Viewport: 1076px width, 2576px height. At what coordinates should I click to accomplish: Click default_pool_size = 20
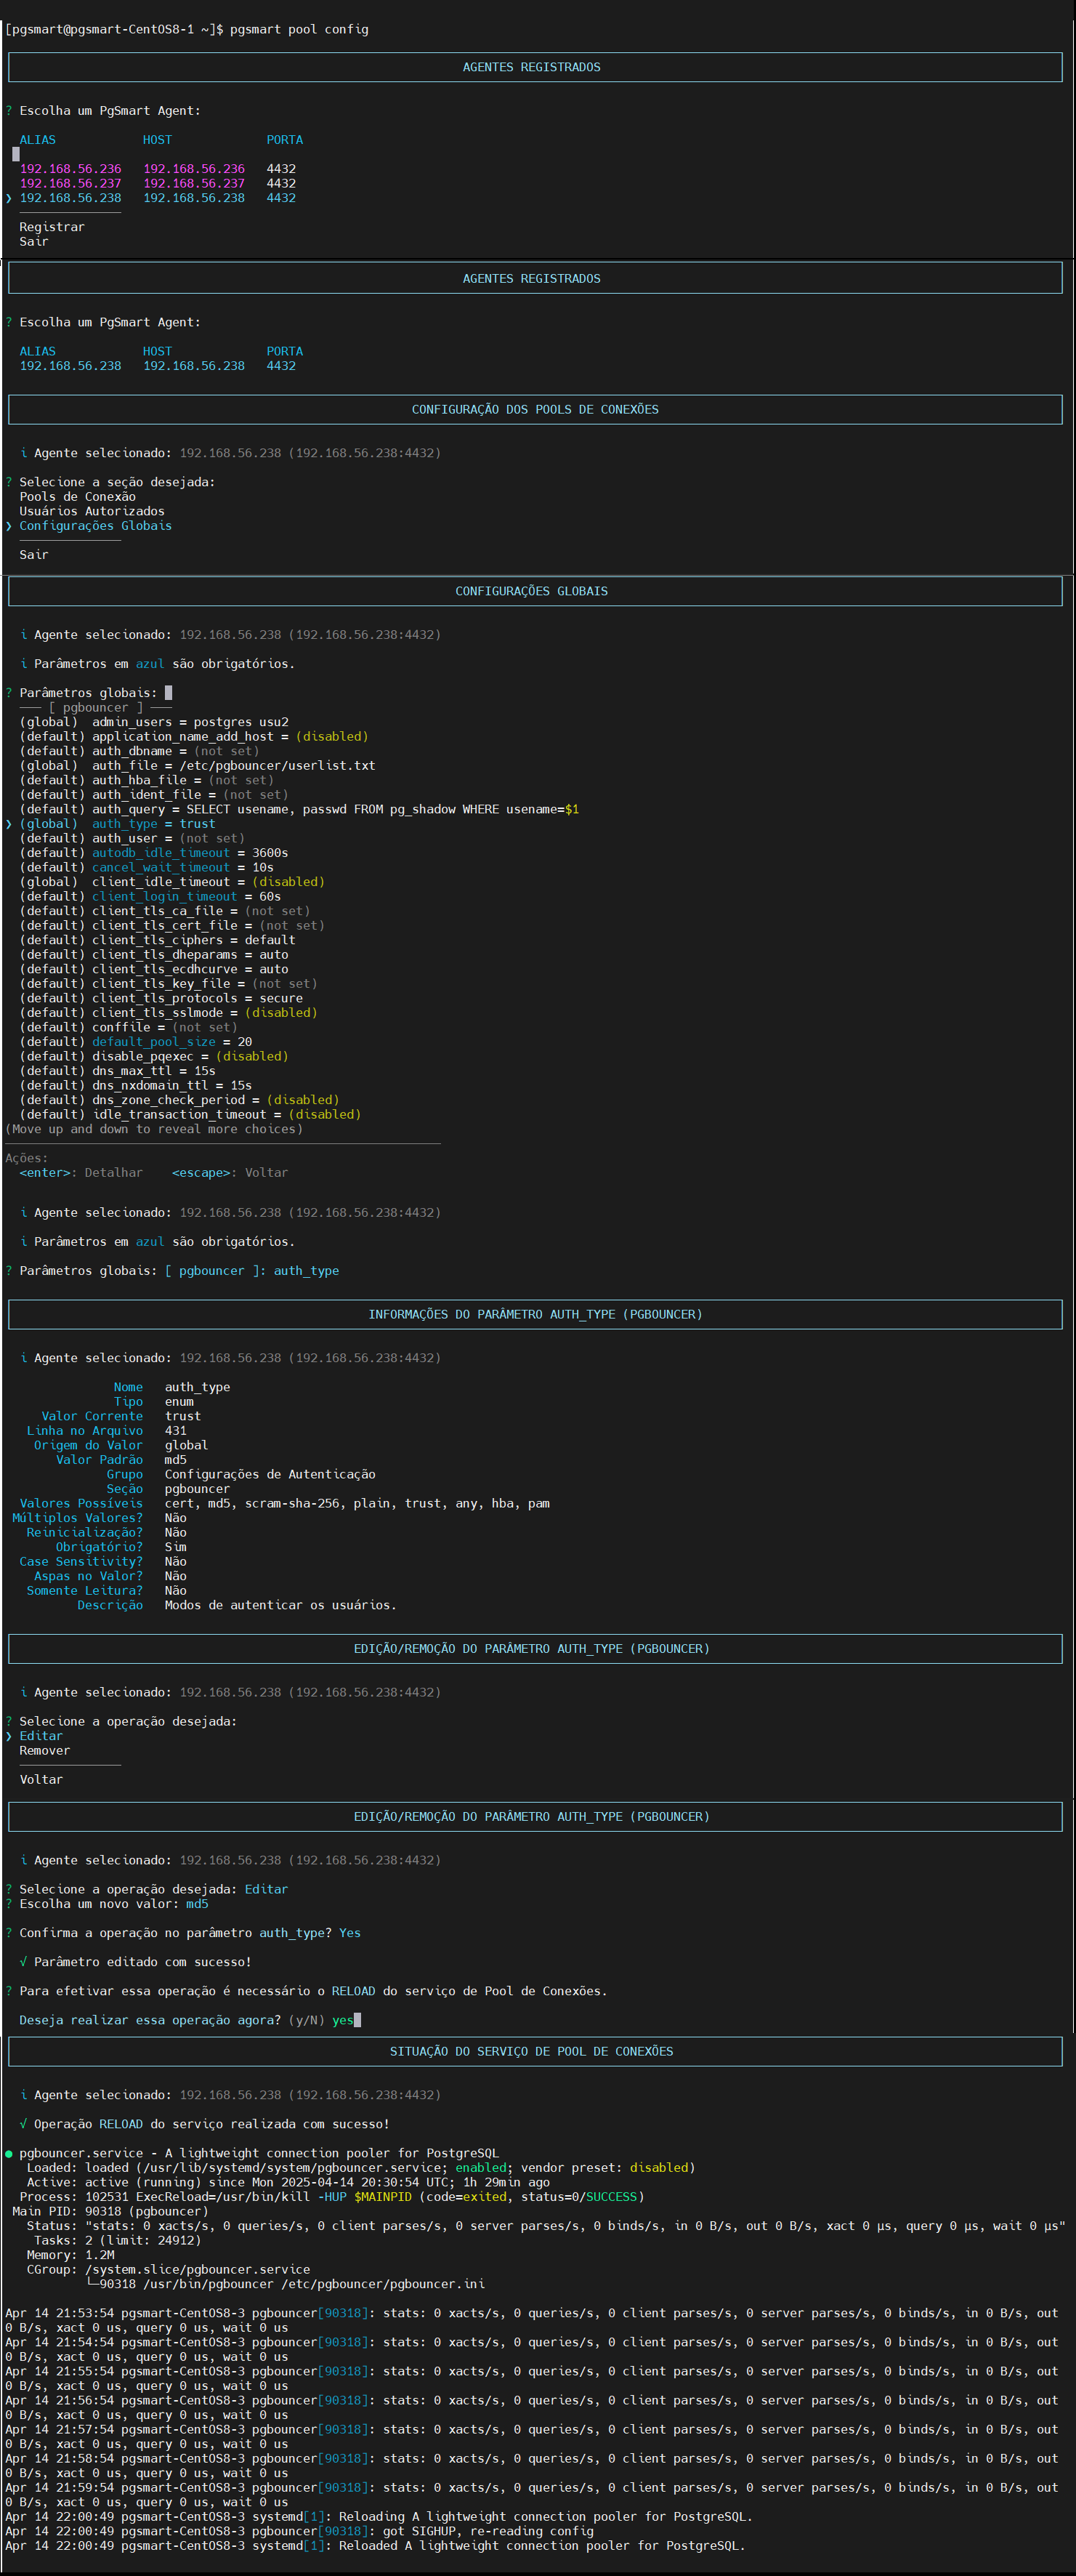click(x=136, y=1041)
